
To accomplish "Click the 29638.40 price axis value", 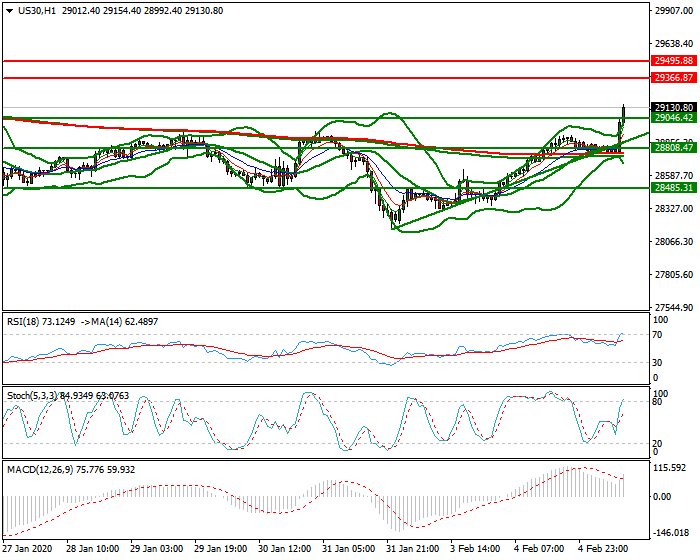I will pyautogui.click(x=674, y=44).
